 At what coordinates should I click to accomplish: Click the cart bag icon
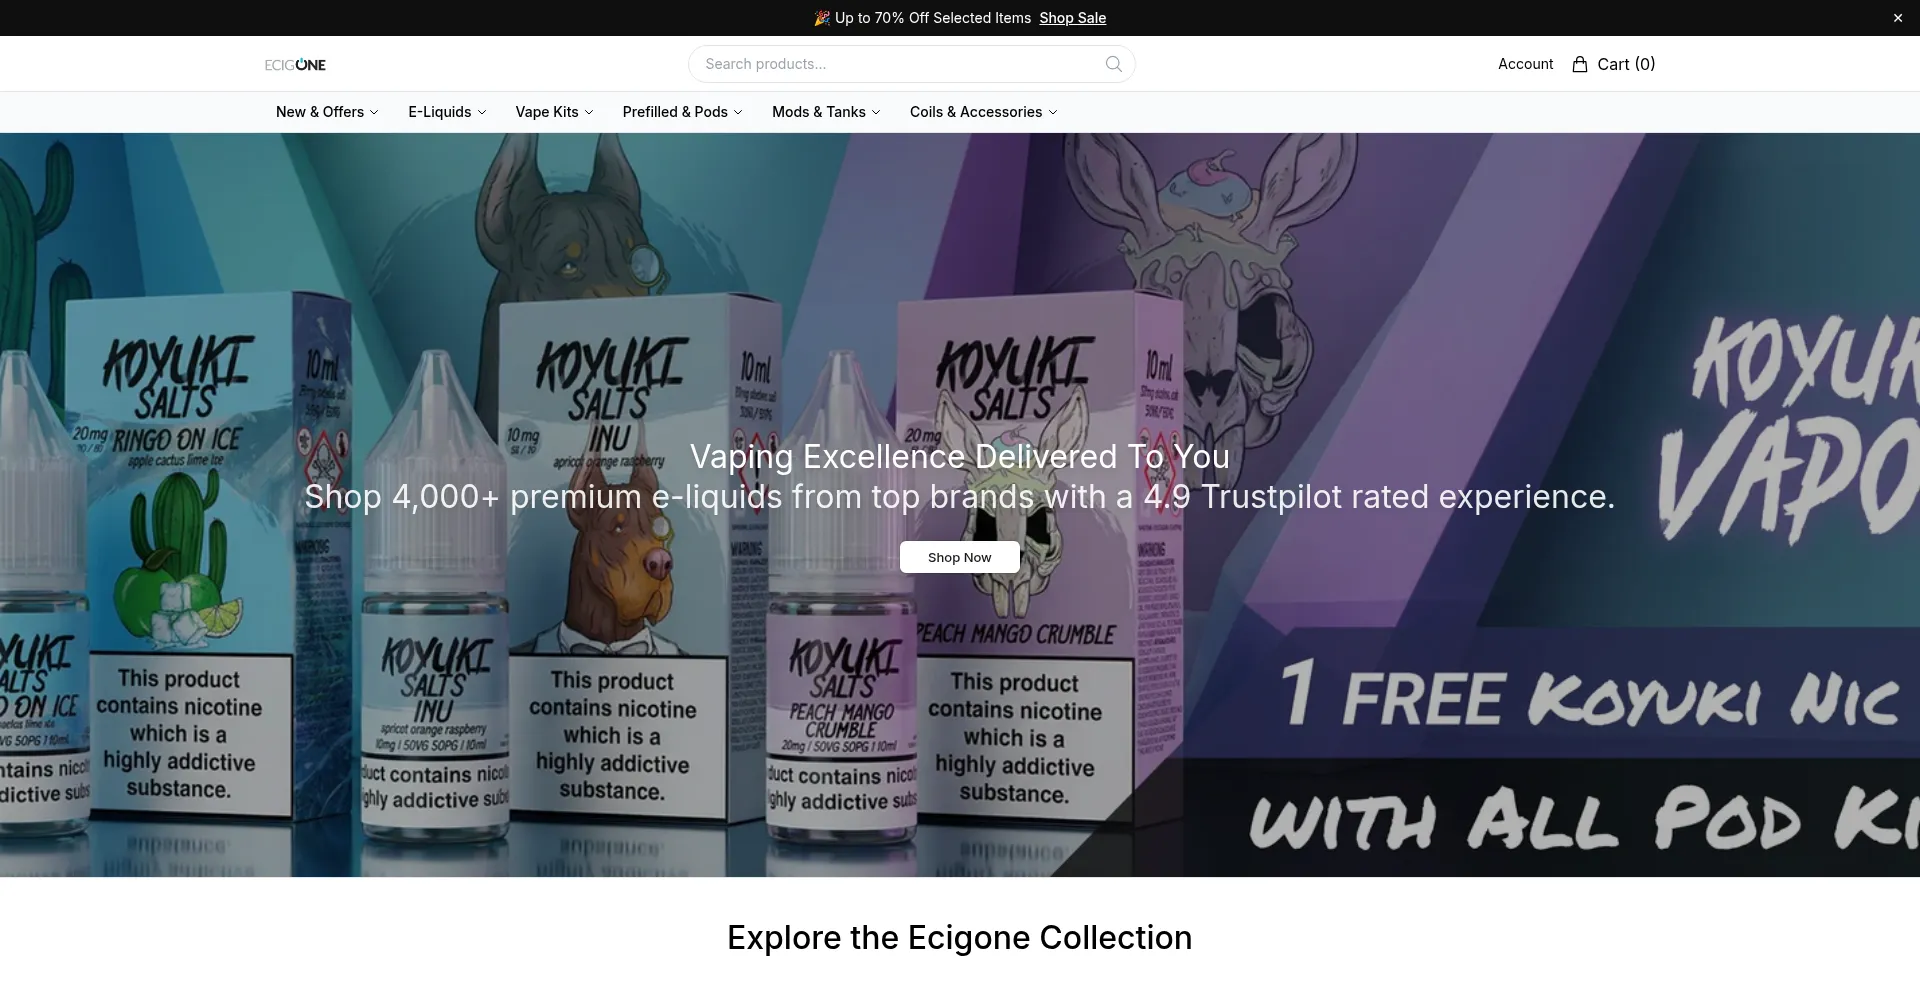(x=1580, y=64)
